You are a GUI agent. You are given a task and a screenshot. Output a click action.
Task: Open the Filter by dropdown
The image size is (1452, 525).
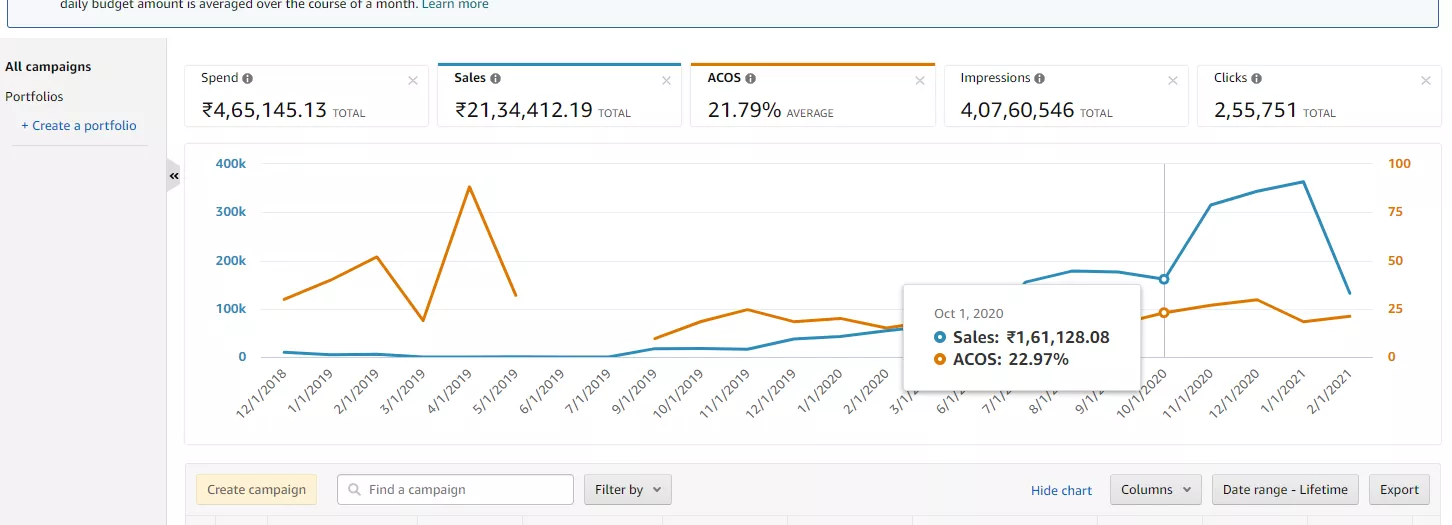pyautogui.click(x=627, y=490)
